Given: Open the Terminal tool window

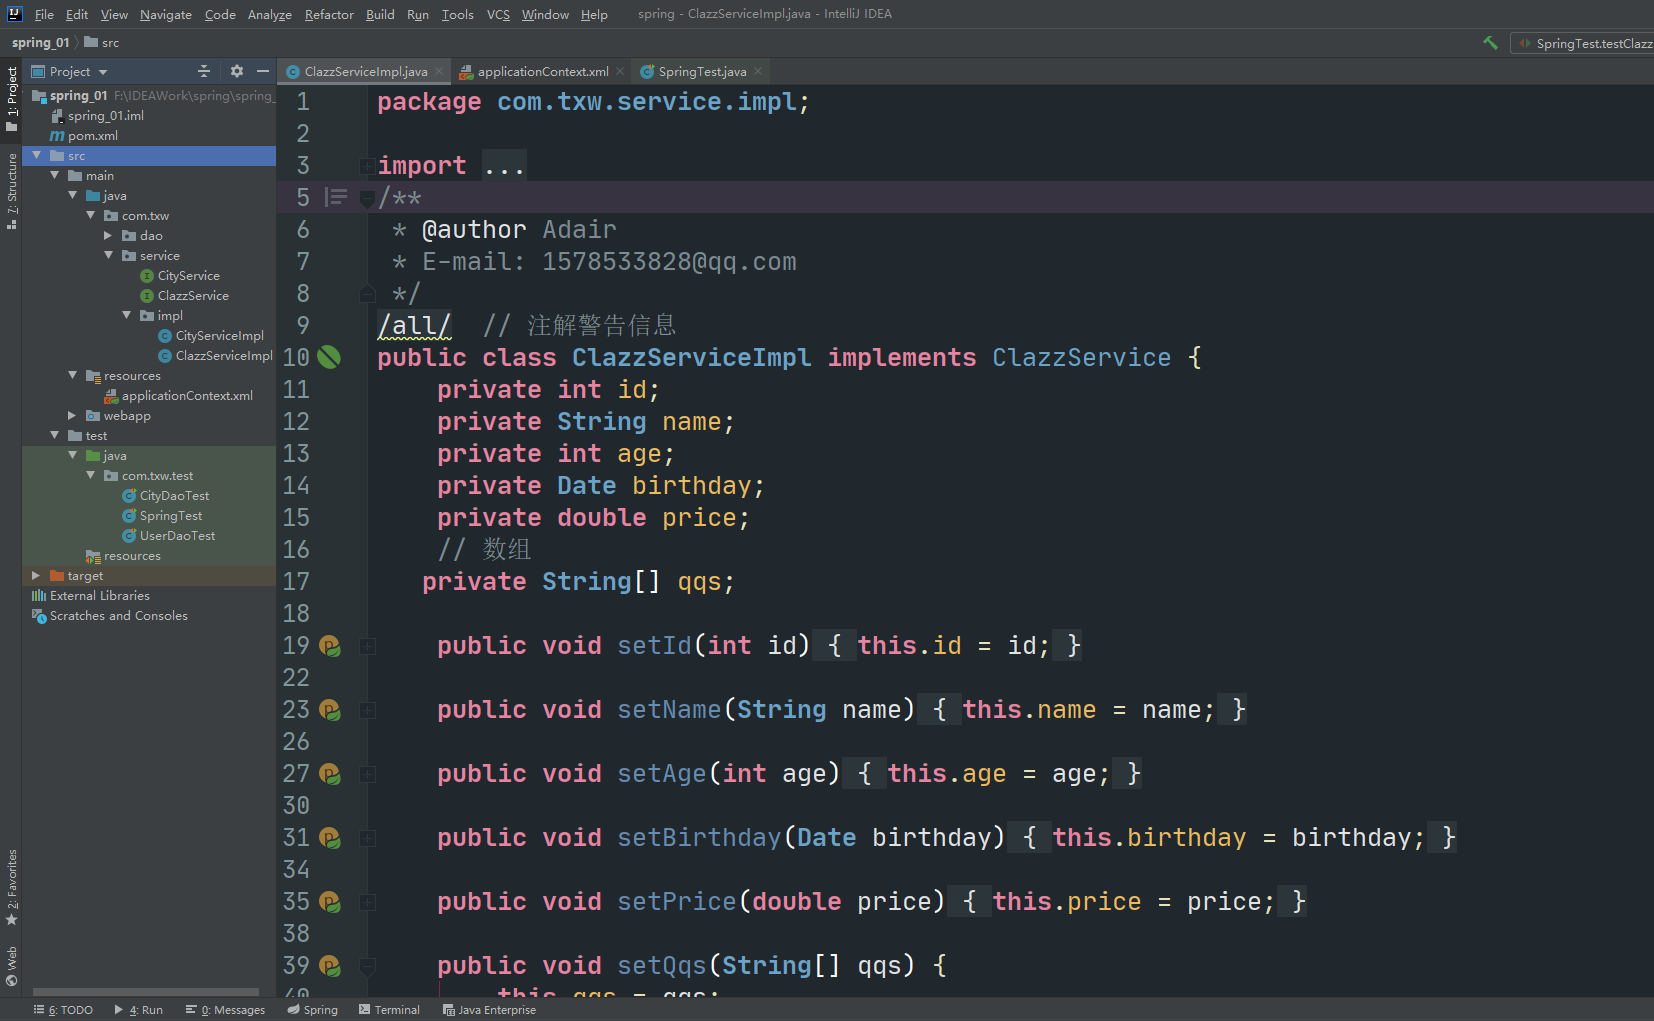Looking at the screenshot, I should pos(389,1010).
